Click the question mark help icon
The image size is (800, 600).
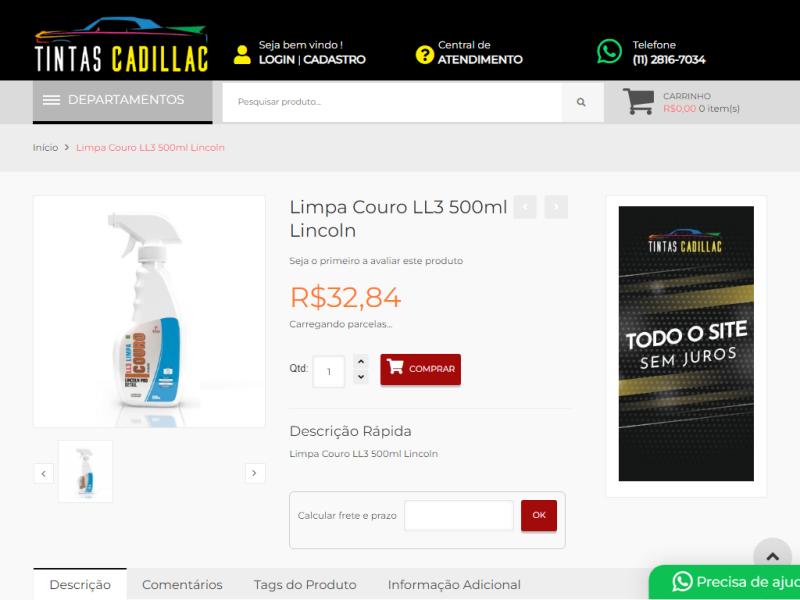tap(424, 55)
